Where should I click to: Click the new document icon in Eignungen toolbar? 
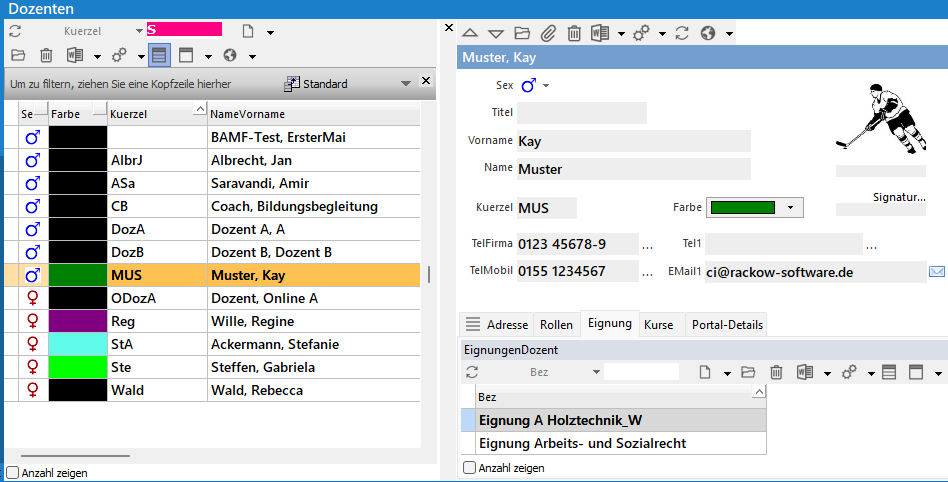coord(705,372)
